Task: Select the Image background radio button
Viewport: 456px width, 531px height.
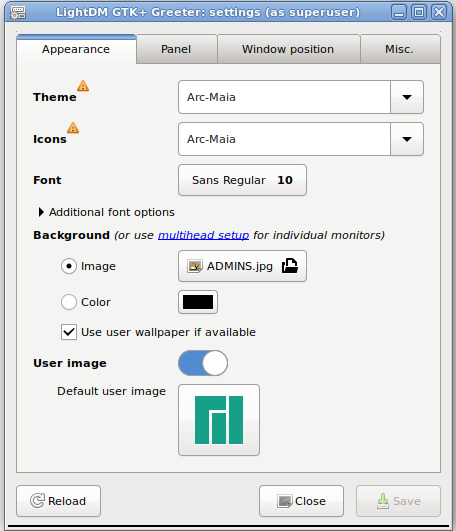Action: (69, 266)
